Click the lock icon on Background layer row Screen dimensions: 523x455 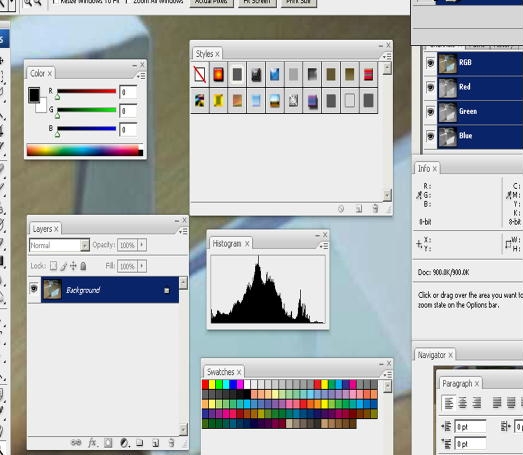coord(167,291)
